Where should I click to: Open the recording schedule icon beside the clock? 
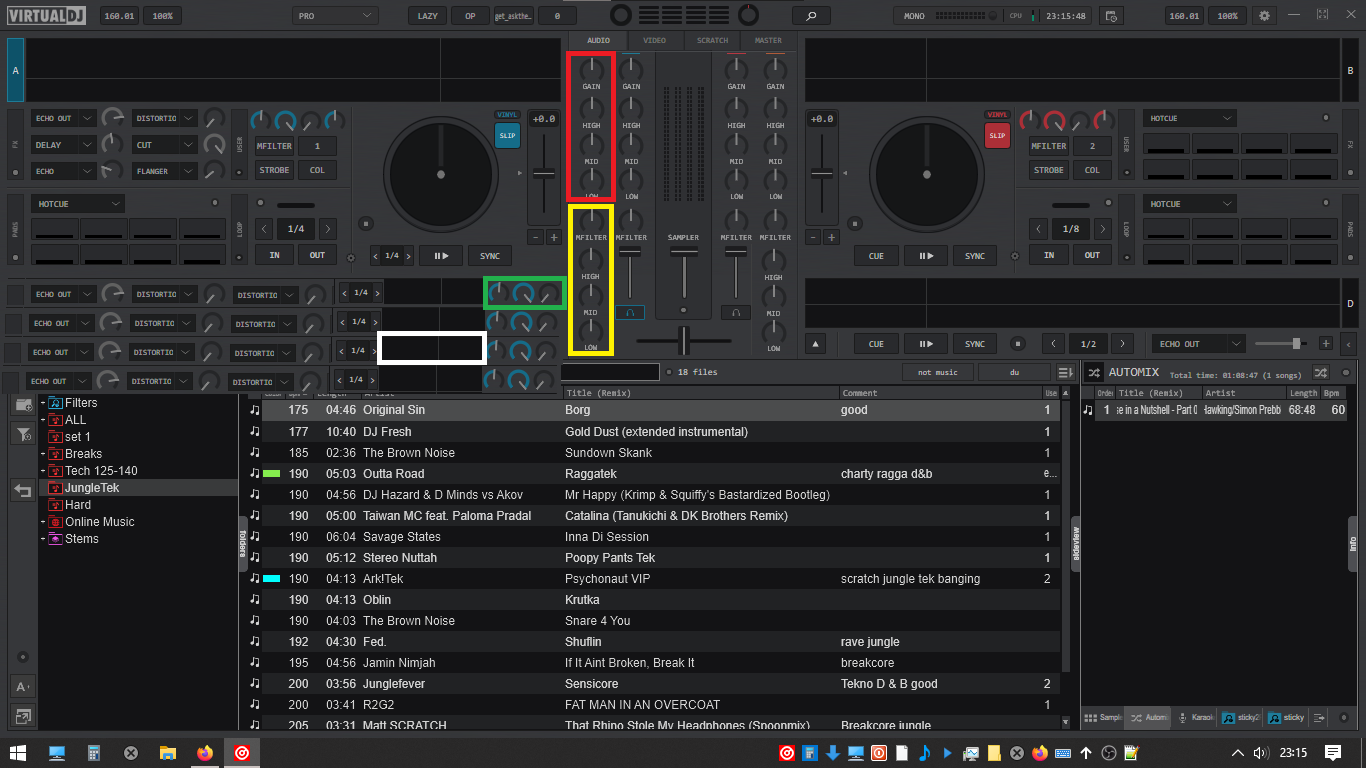1110,16
